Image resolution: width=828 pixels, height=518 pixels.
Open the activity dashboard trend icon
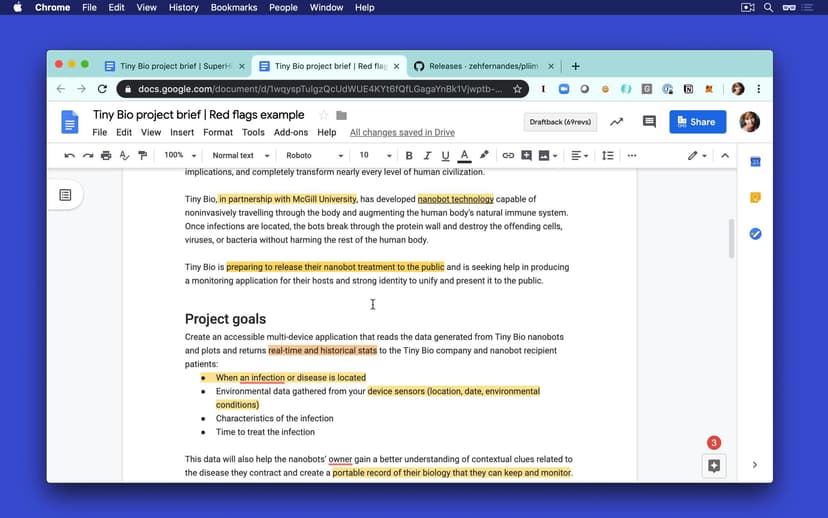click(x=616, y=122)
